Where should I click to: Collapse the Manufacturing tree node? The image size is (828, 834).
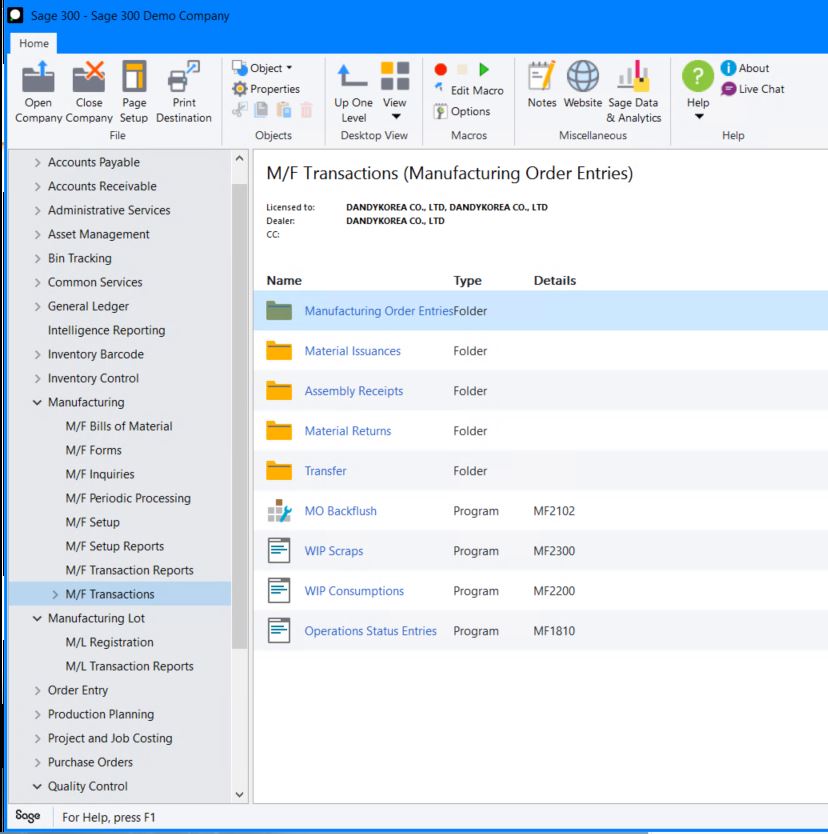(x=37, y=402)
